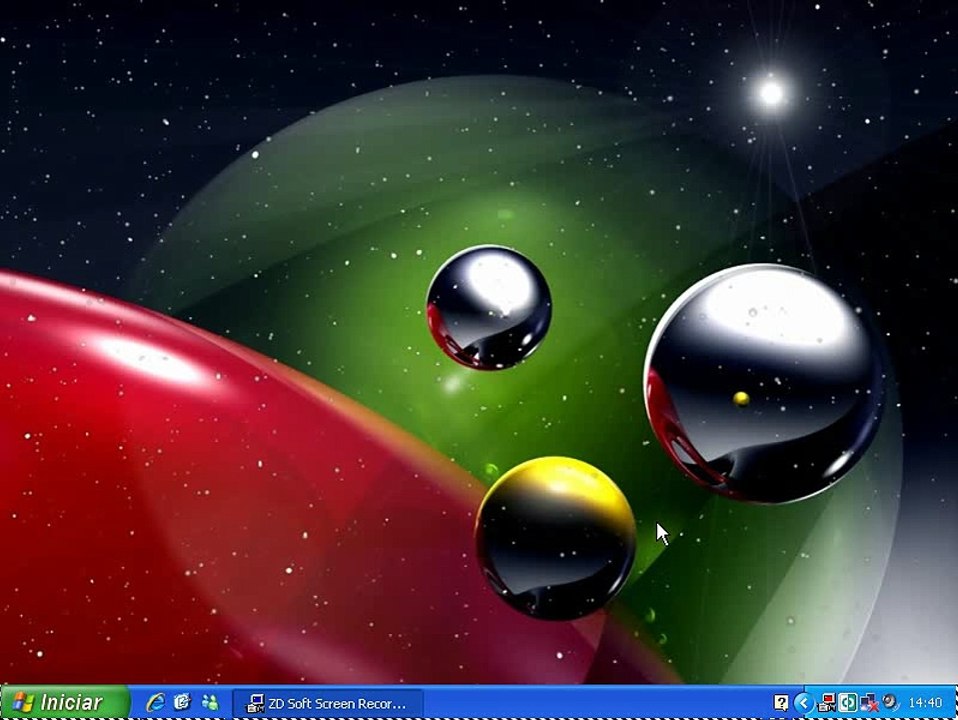958x720 pixels.
Task: Click the help question mark tray icon
Action: (781, 703)
